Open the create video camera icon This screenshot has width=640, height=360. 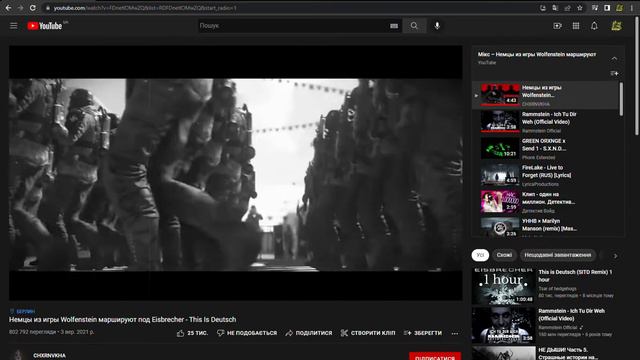[557, 26]
